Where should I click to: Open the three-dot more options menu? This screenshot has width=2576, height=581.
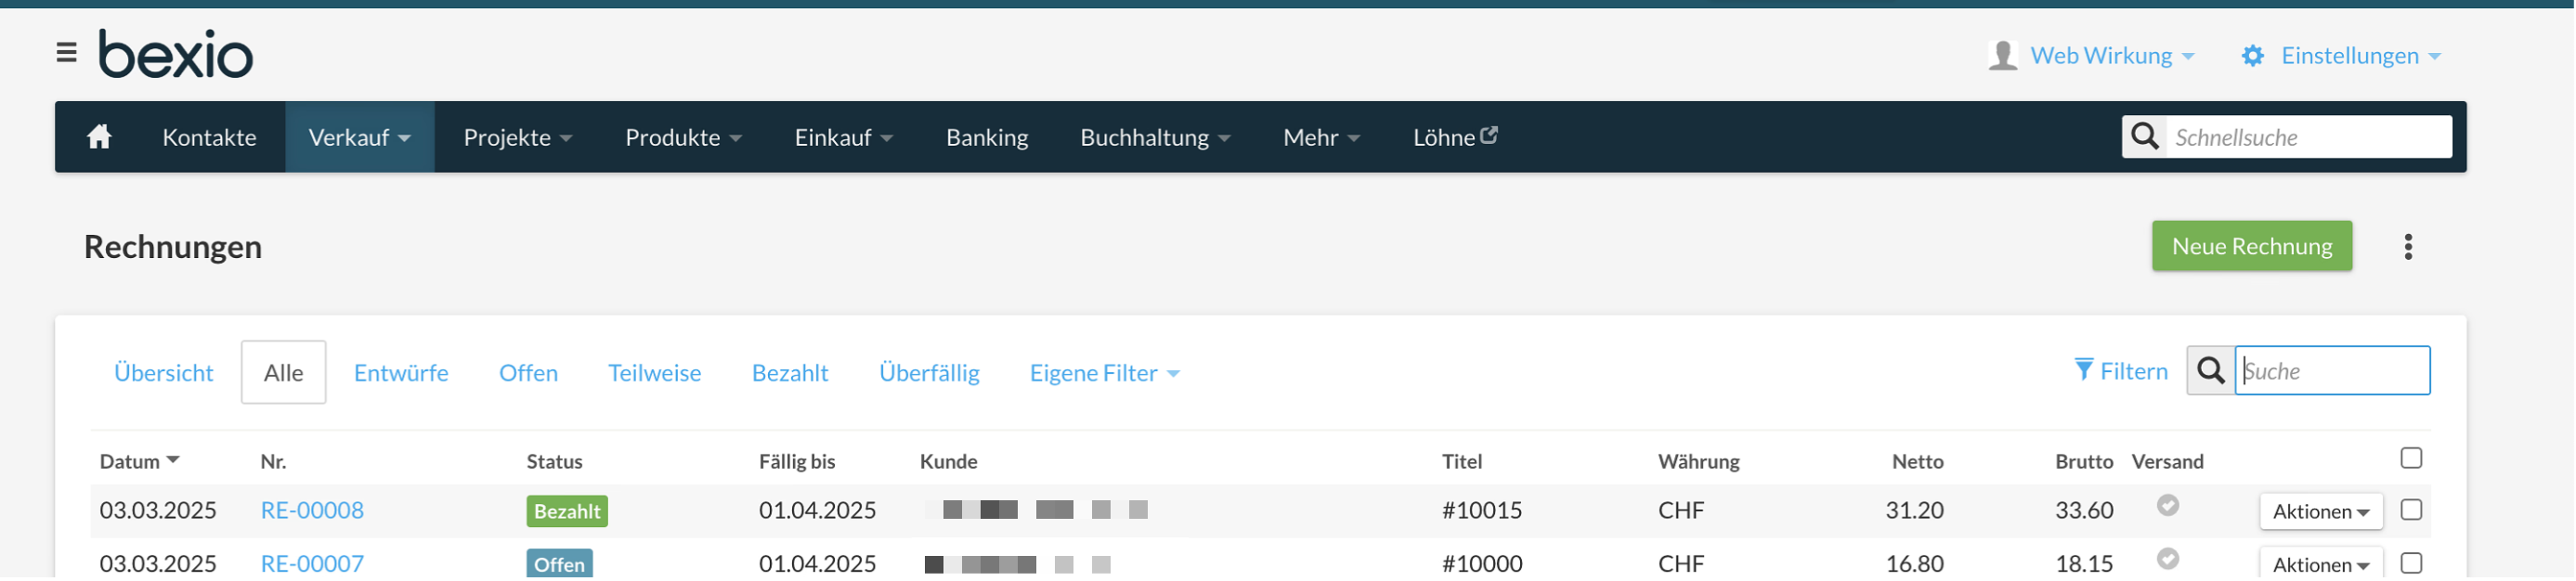point(2408,247)
